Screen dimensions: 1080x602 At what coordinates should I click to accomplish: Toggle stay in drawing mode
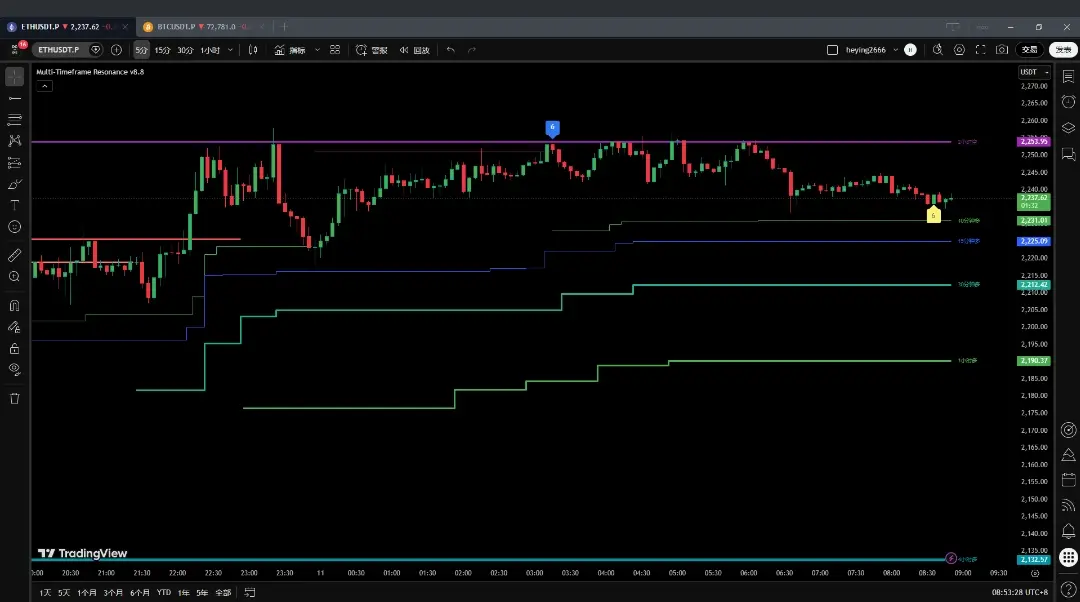[x=14, y=327]
